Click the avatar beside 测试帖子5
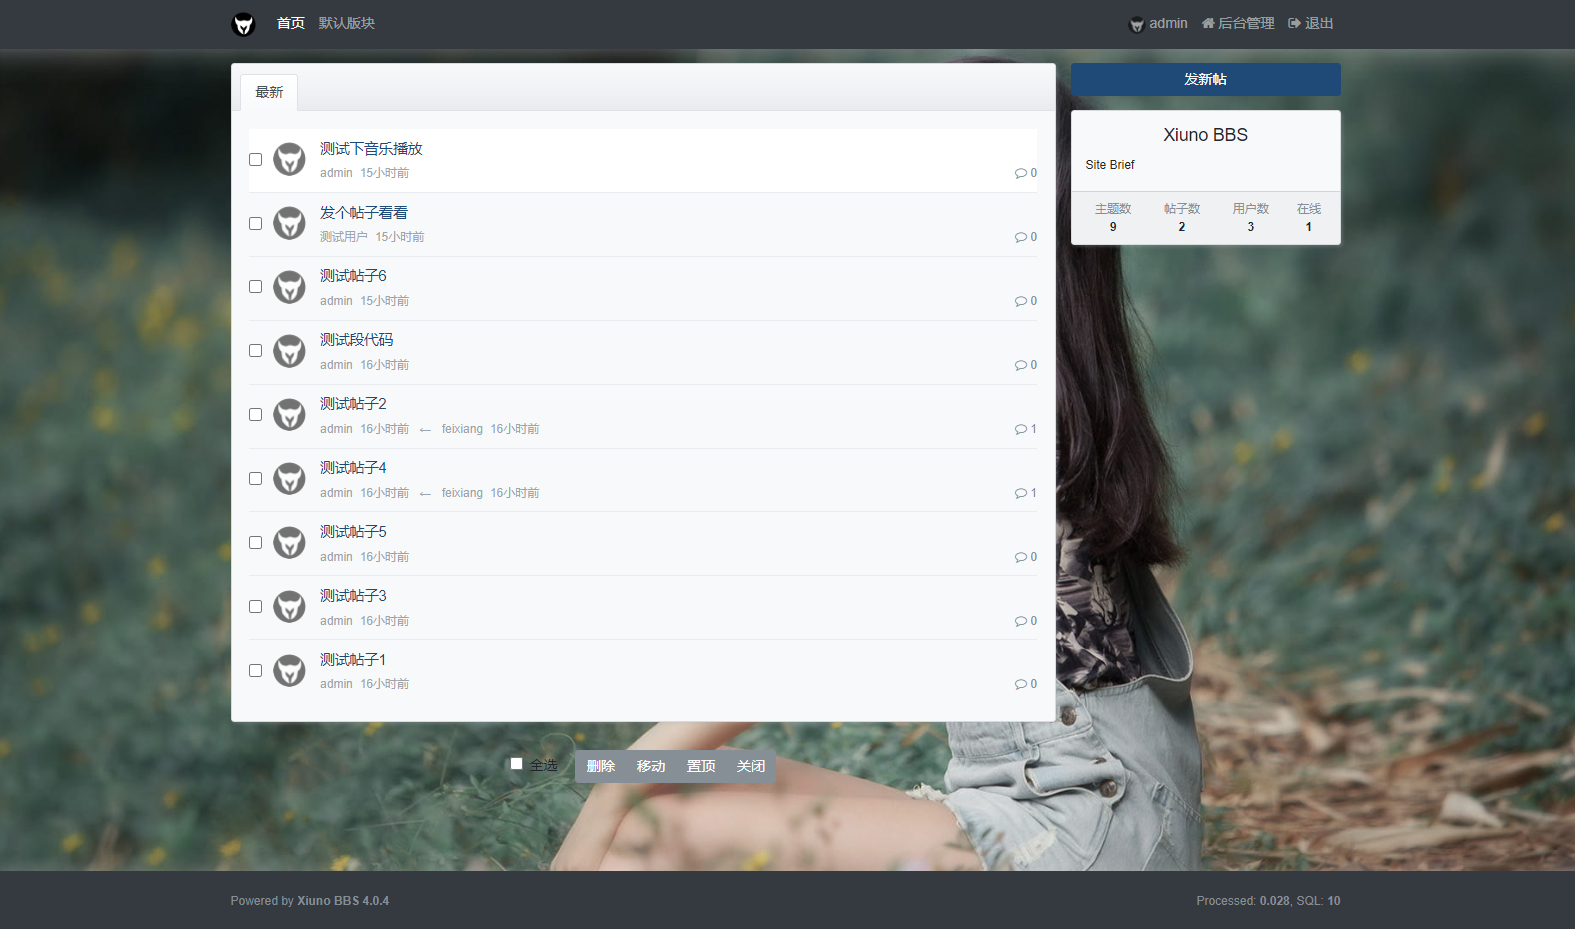 pyautogui.click(x=289, y=543)
